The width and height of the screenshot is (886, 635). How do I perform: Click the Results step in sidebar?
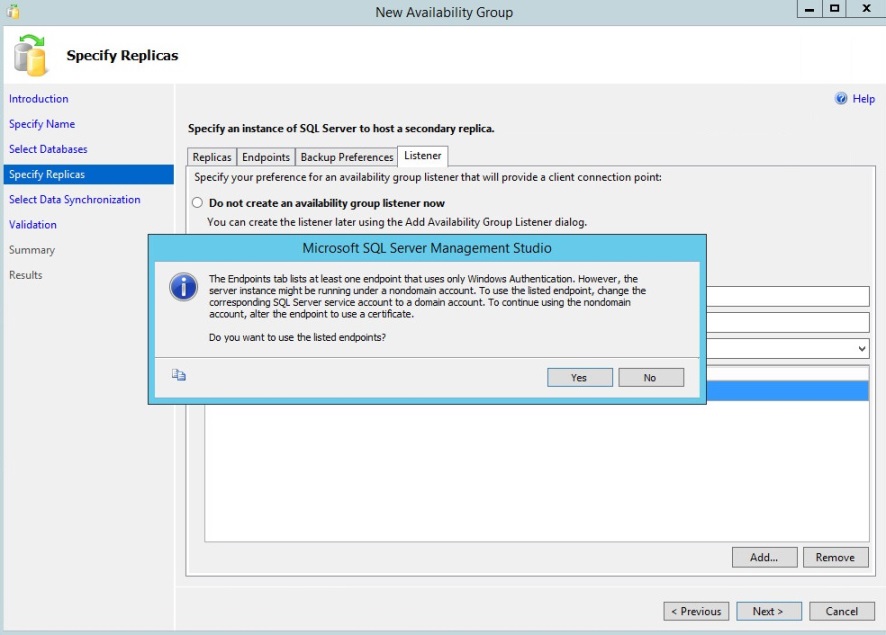point(25,275)
